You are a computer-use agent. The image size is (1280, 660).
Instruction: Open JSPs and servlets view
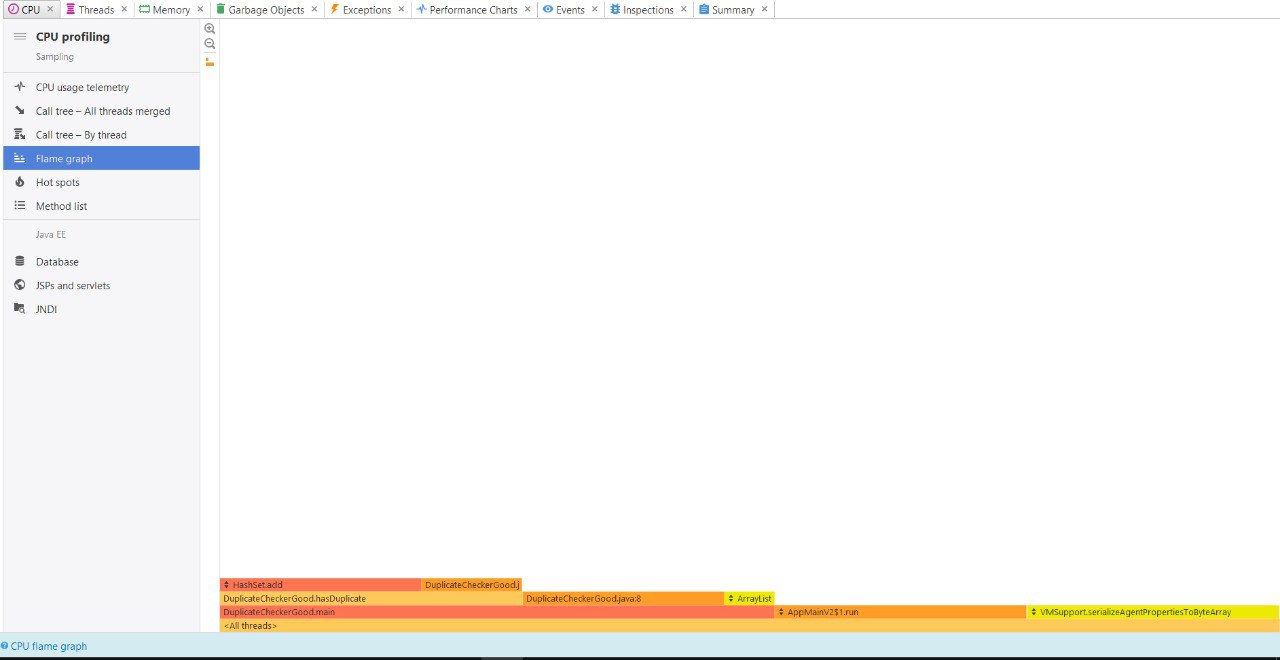coord(101,285)
